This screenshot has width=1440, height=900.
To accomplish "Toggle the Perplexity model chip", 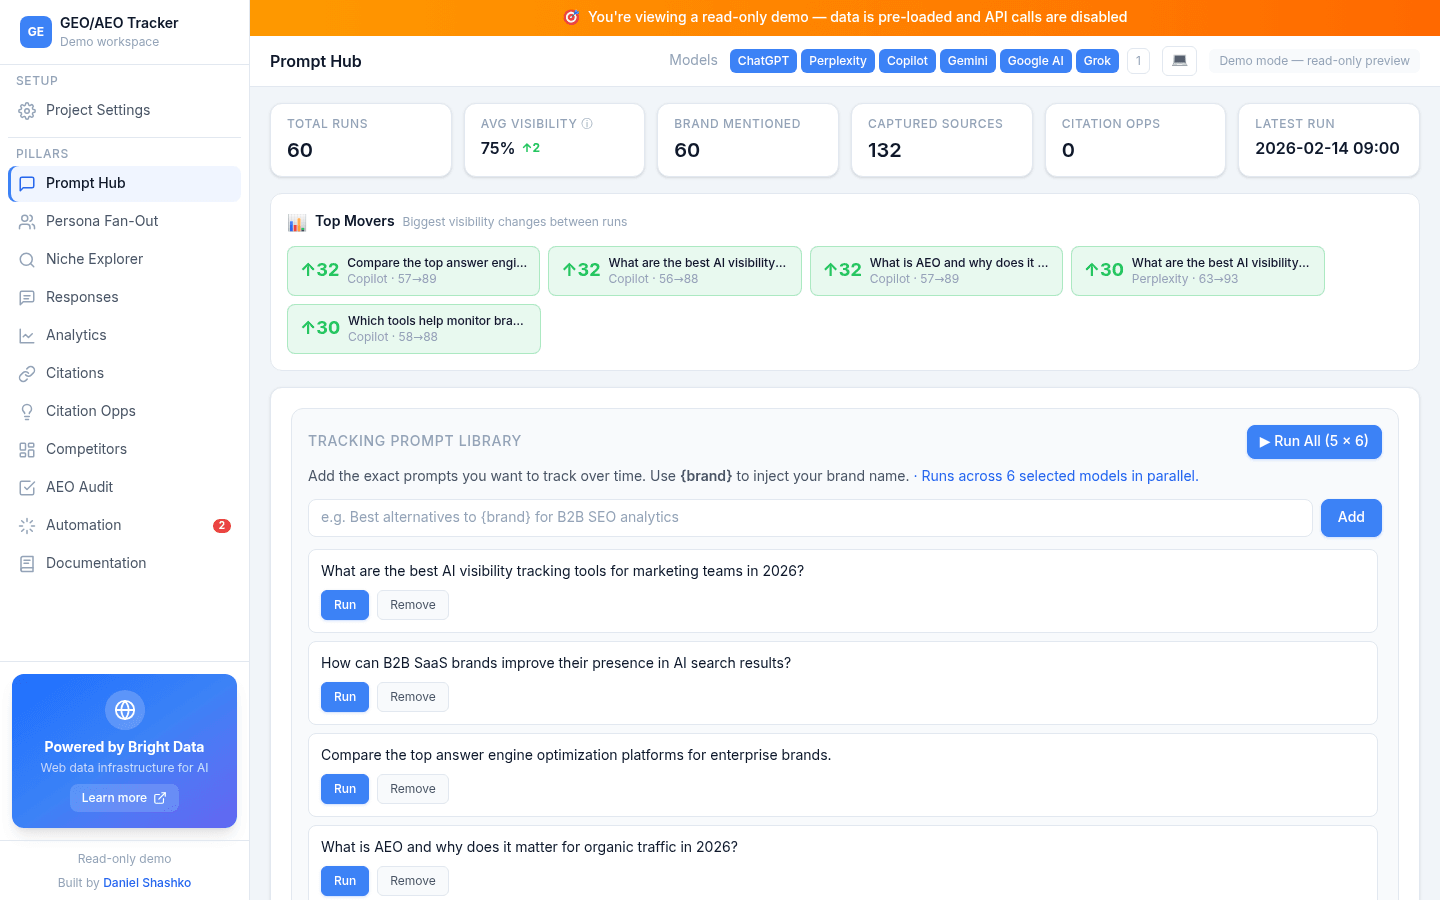I will tap(838, 61).
